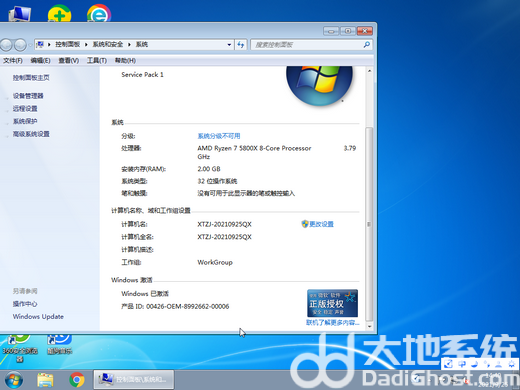The image size is (520, 390).
Task: Open the 编辑(E) menu
Action: (x=40, y=60)
